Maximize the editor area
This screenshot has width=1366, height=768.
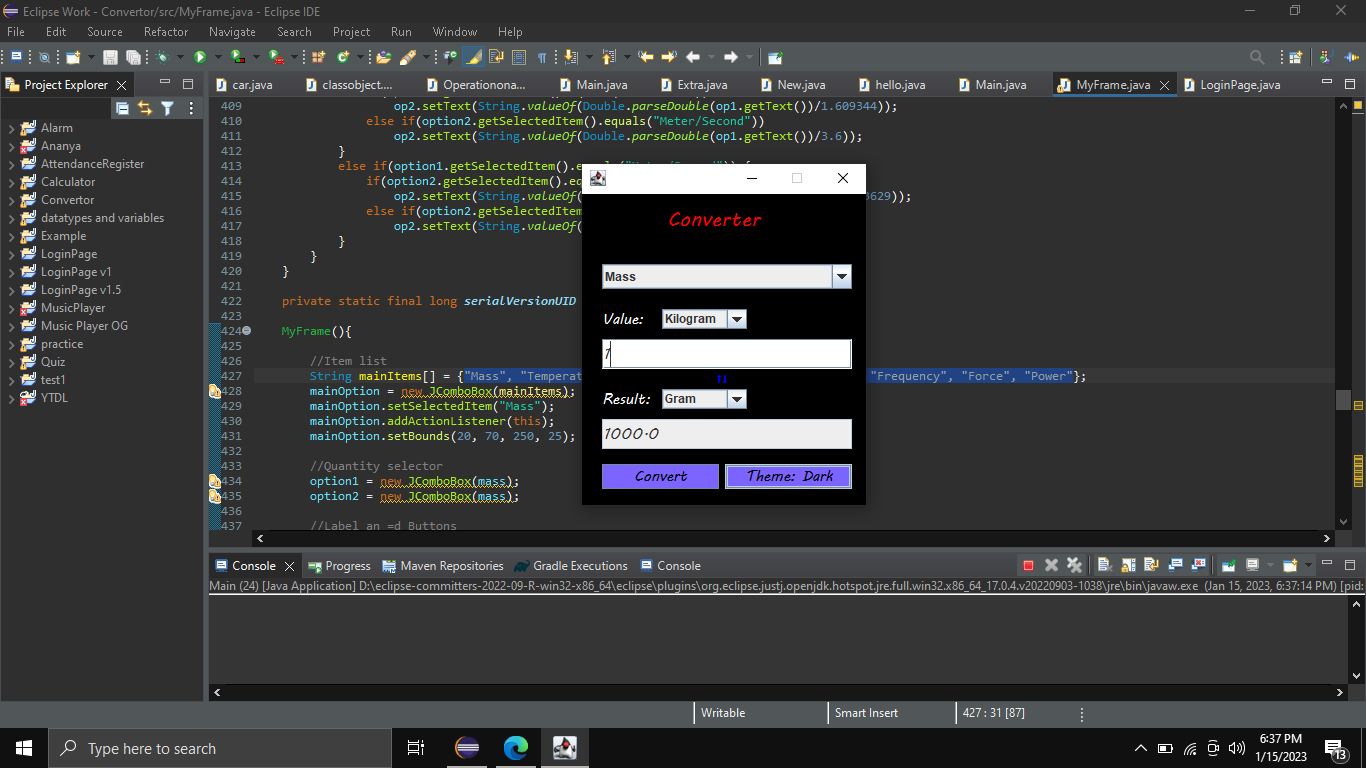coord(1350,84)
